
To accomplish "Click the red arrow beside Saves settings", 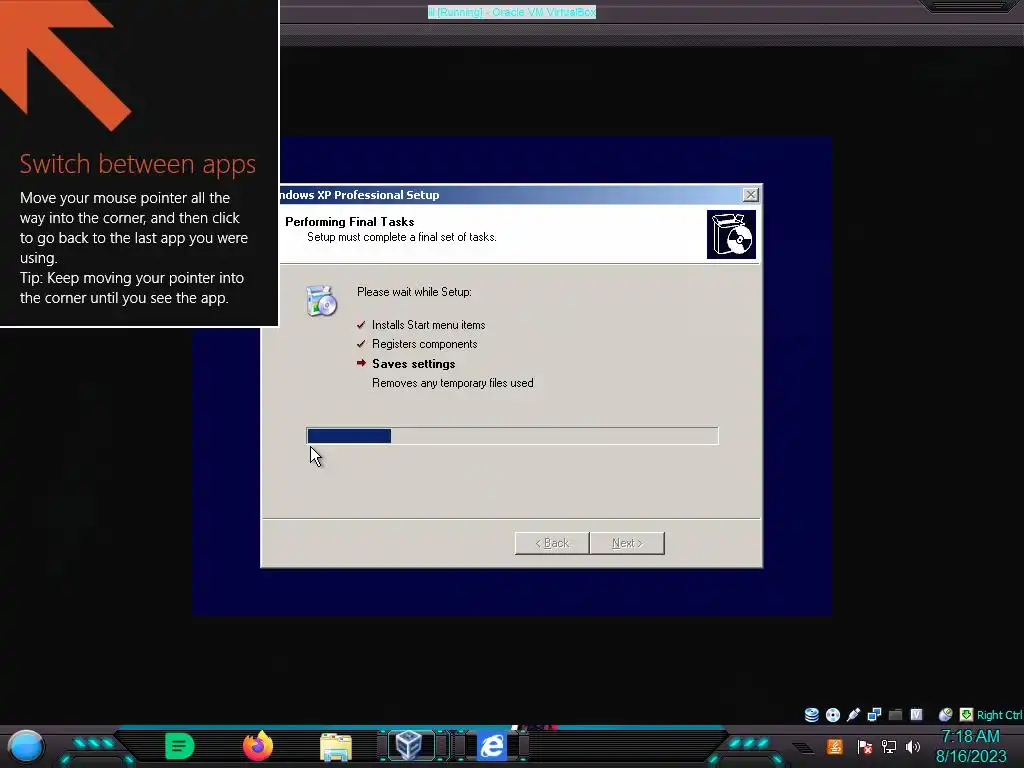I will (361, 363).
